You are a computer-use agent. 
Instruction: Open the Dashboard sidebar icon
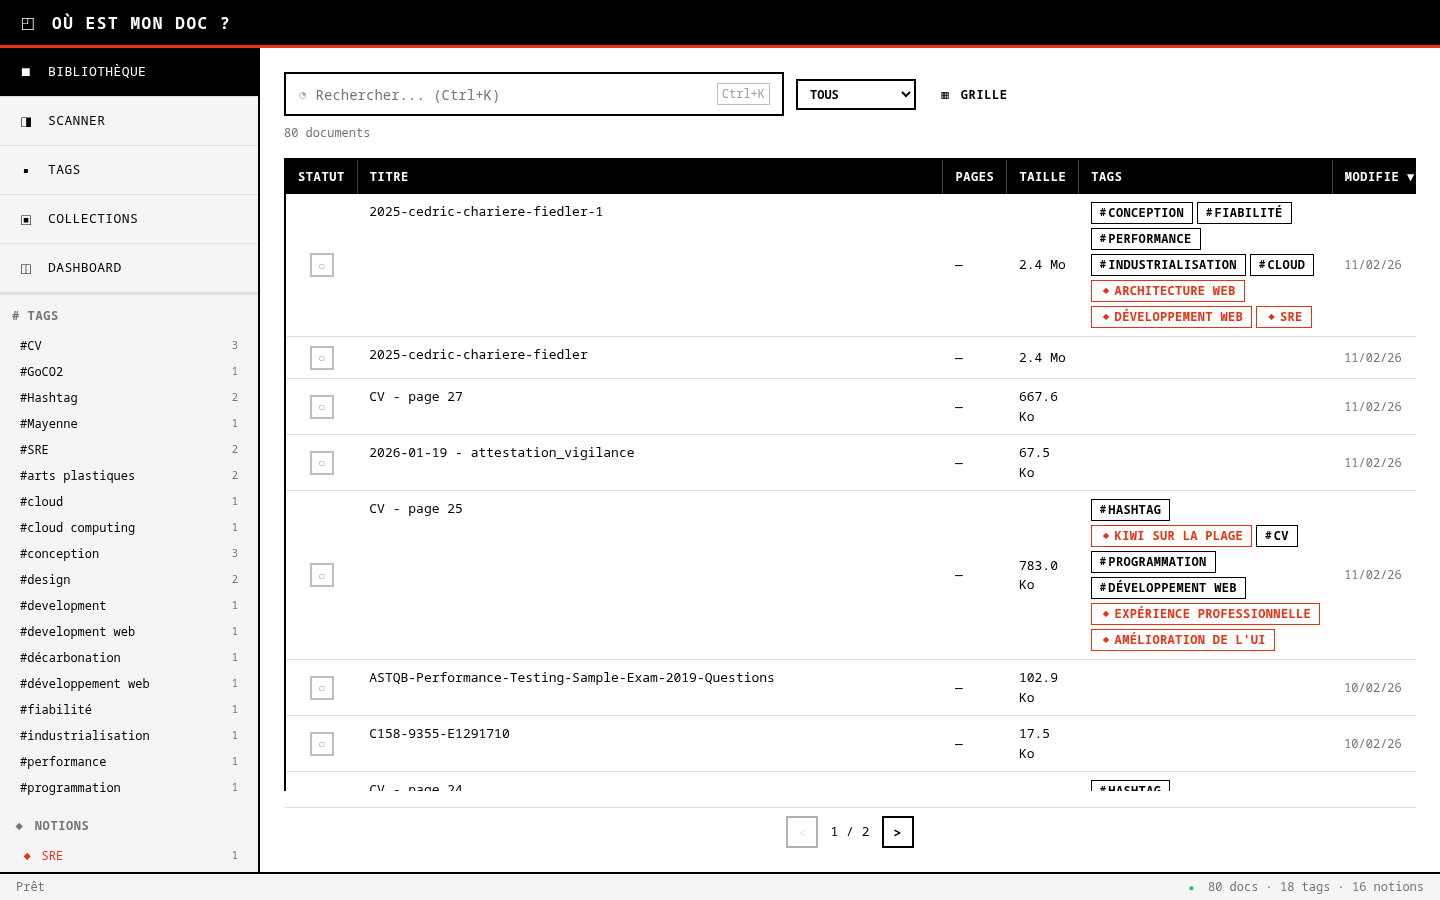[26, 268]
